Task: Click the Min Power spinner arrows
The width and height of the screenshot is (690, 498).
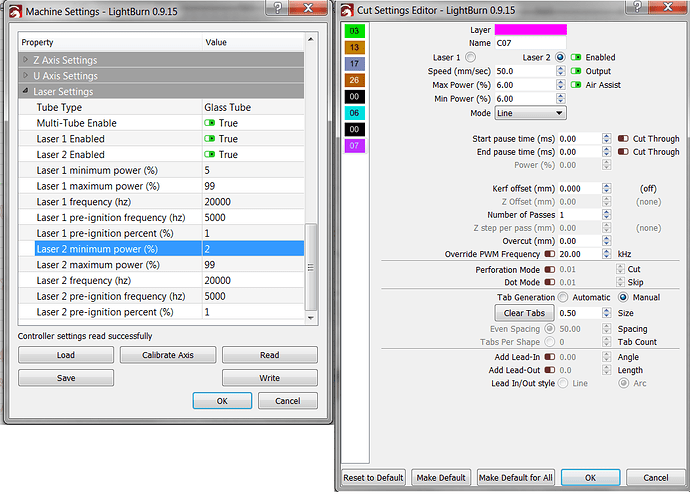Action: click(561, 99)
